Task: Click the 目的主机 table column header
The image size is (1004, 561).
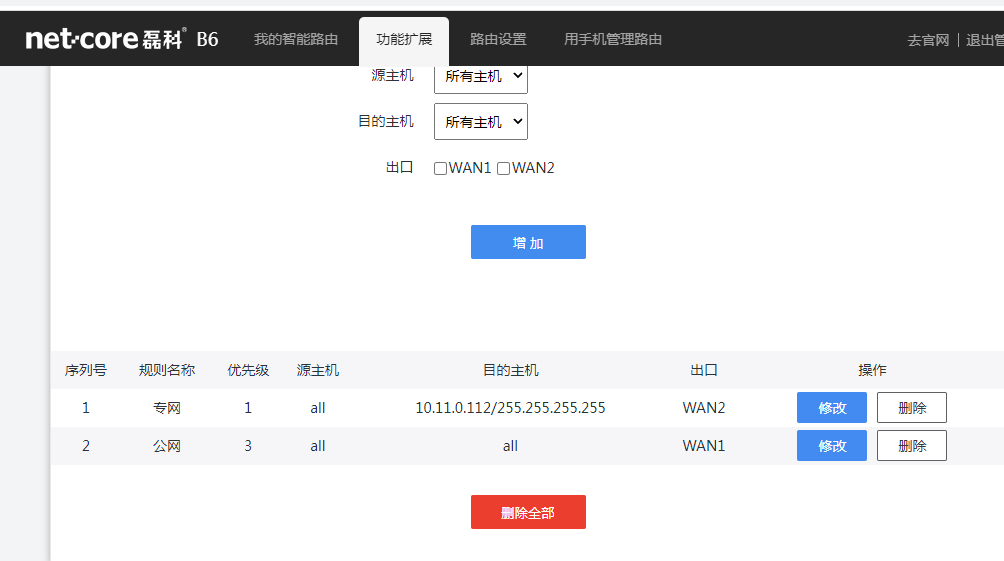Action: [510, 370]
